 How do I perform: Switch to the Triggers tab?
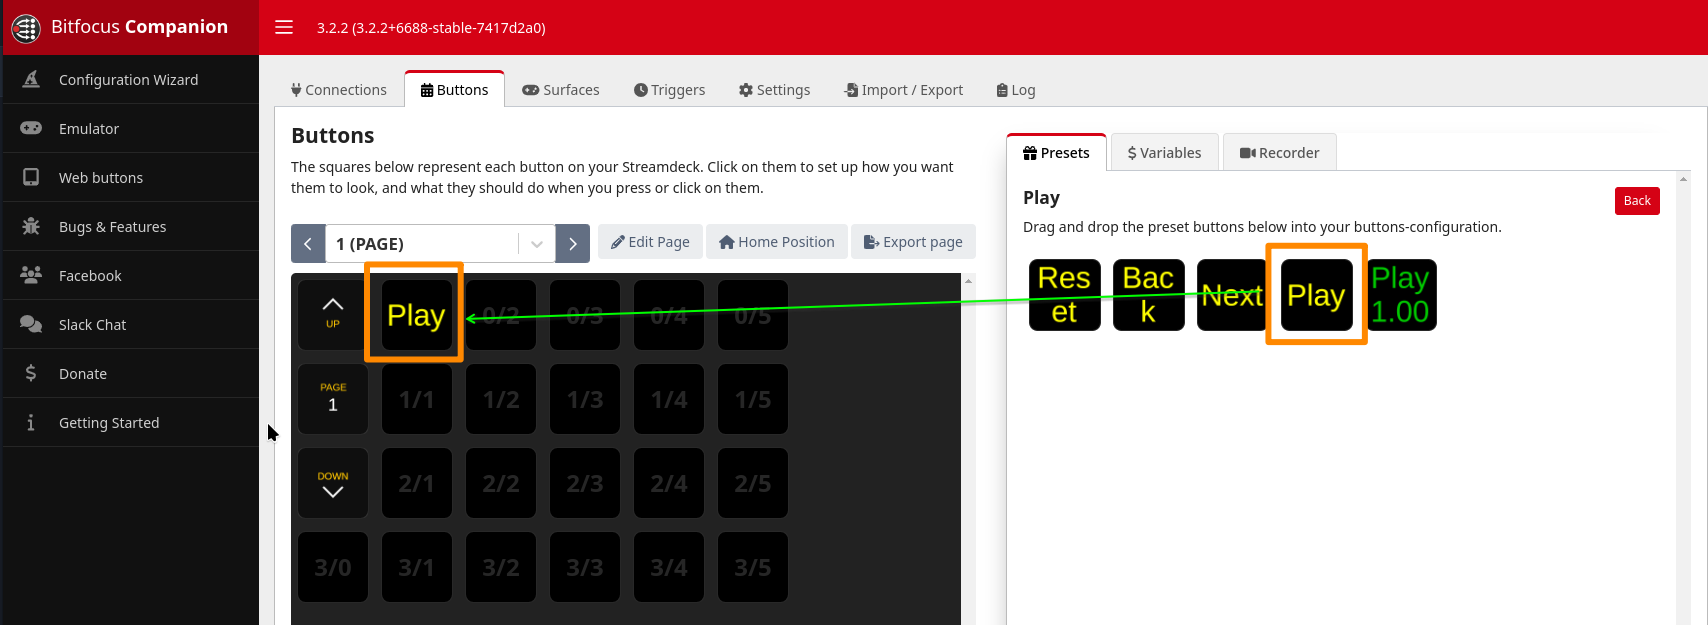(x=669, y=90)
